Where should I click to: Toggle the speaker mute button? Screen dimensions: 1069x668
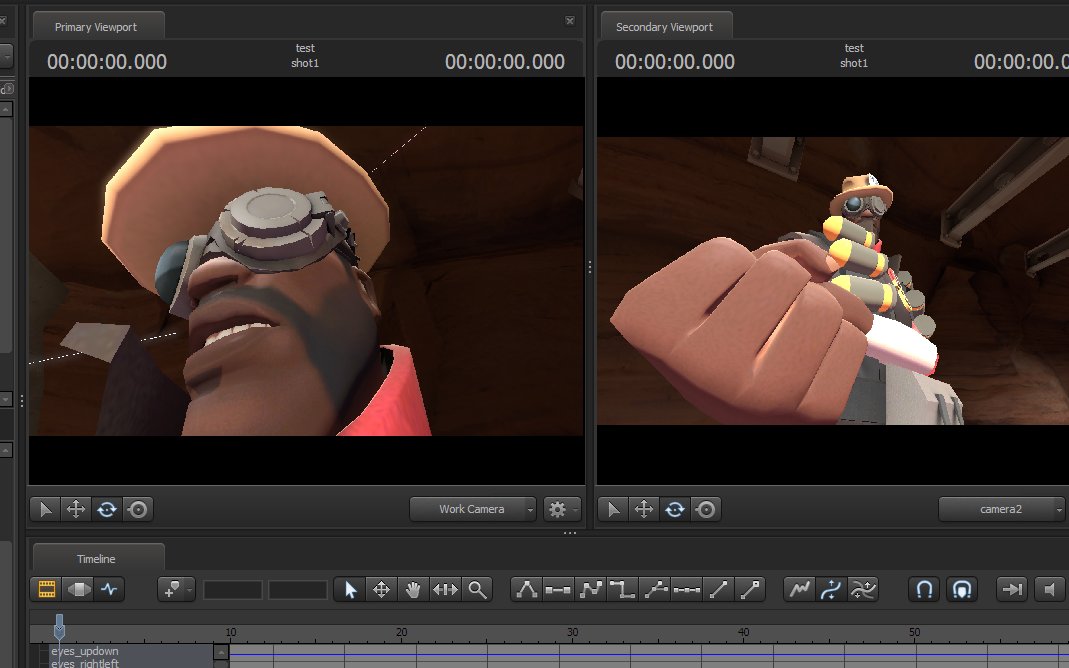1050,590
